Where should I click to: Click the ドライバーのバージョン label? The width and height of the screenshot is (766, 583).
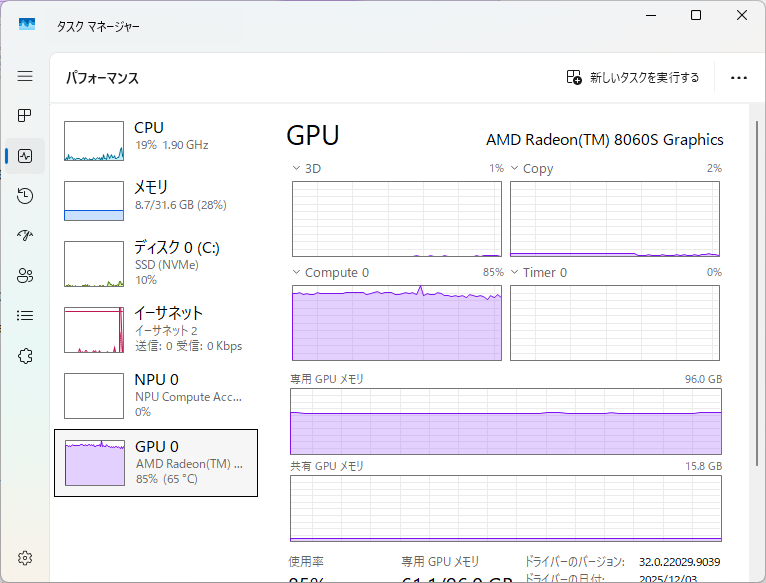coord(574,562)
